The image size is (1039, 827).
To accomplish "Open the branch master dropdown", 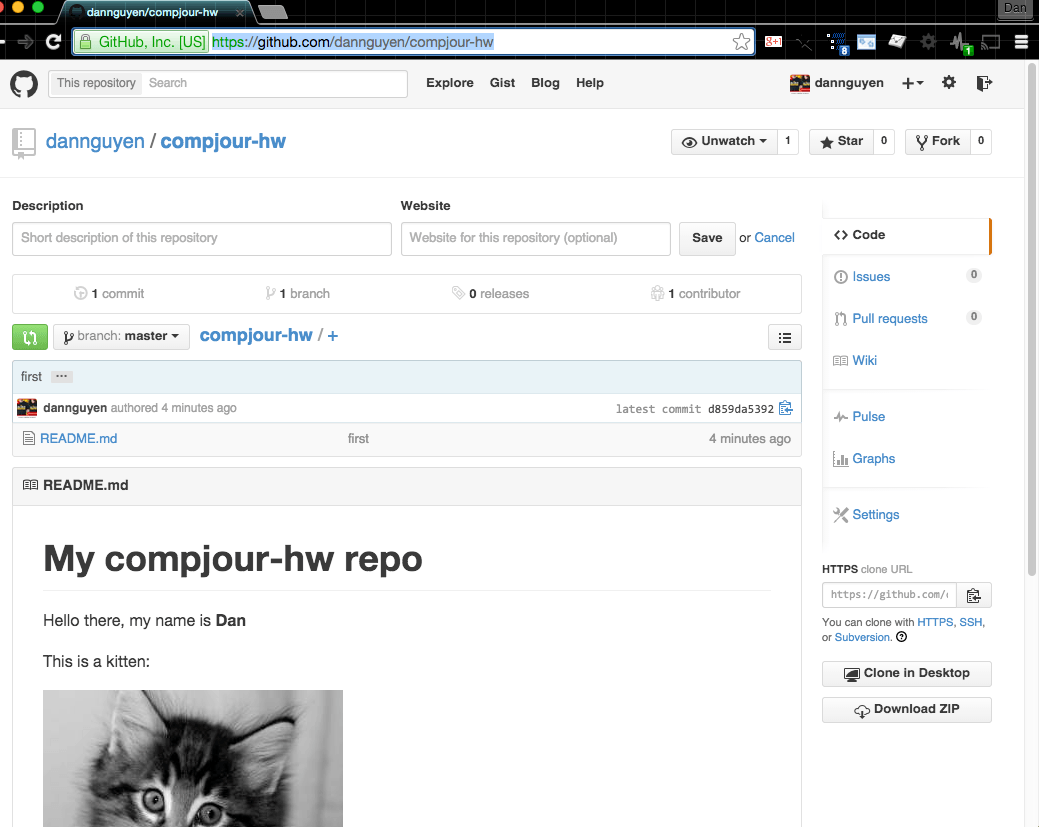I will [x=121, y=337].
